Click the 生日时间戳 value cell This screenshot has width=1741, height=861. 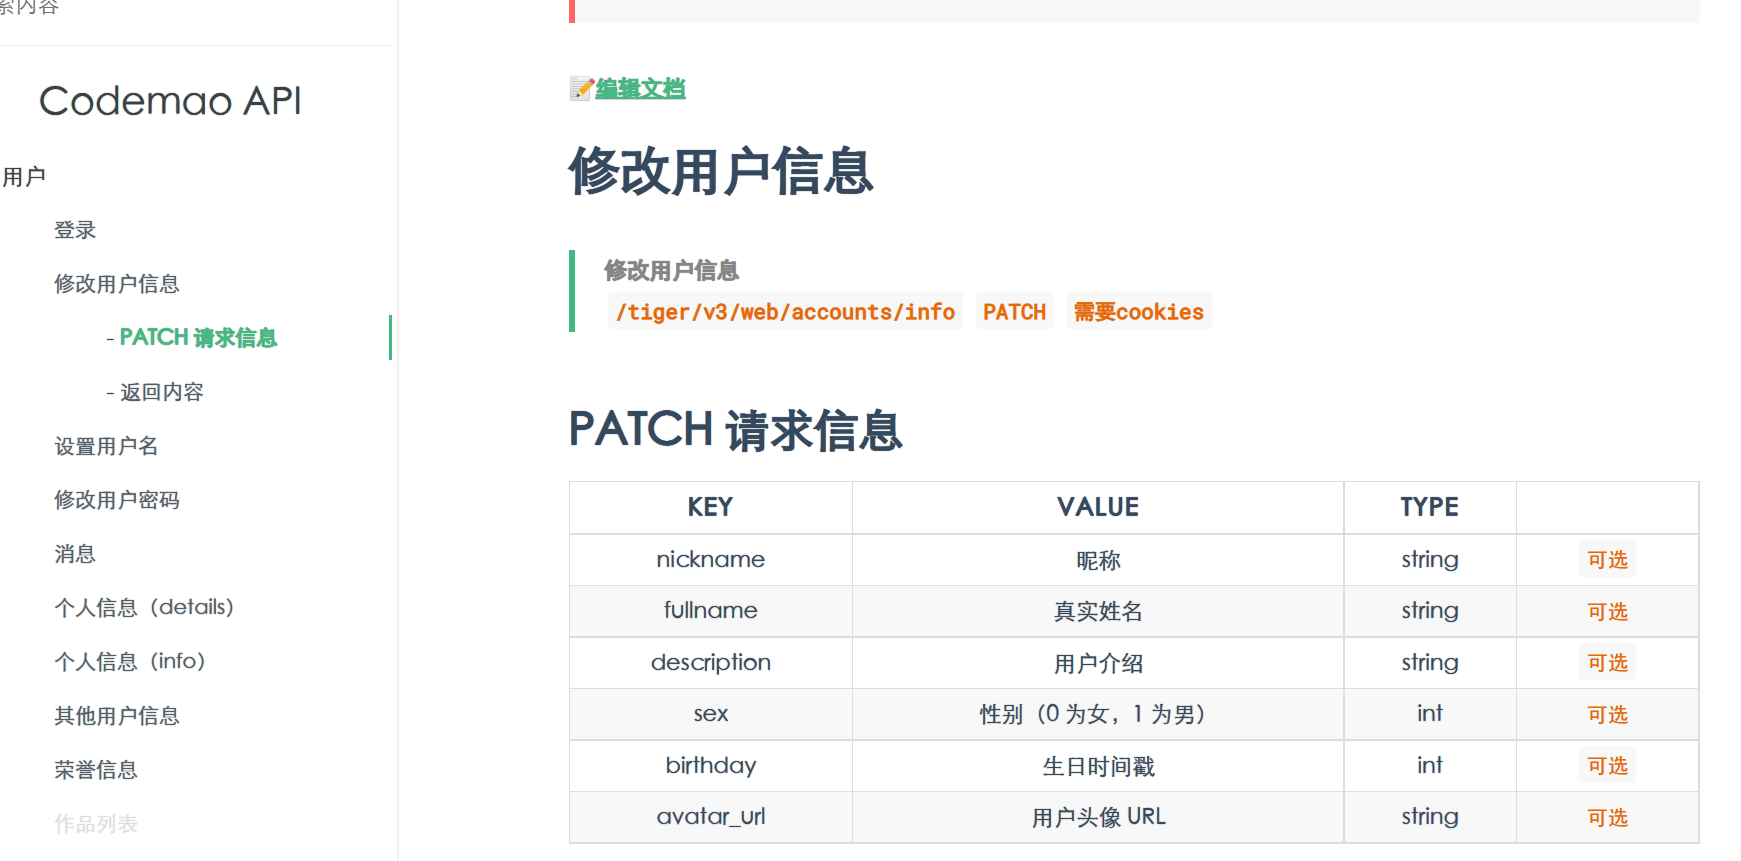coord(1098,766)
